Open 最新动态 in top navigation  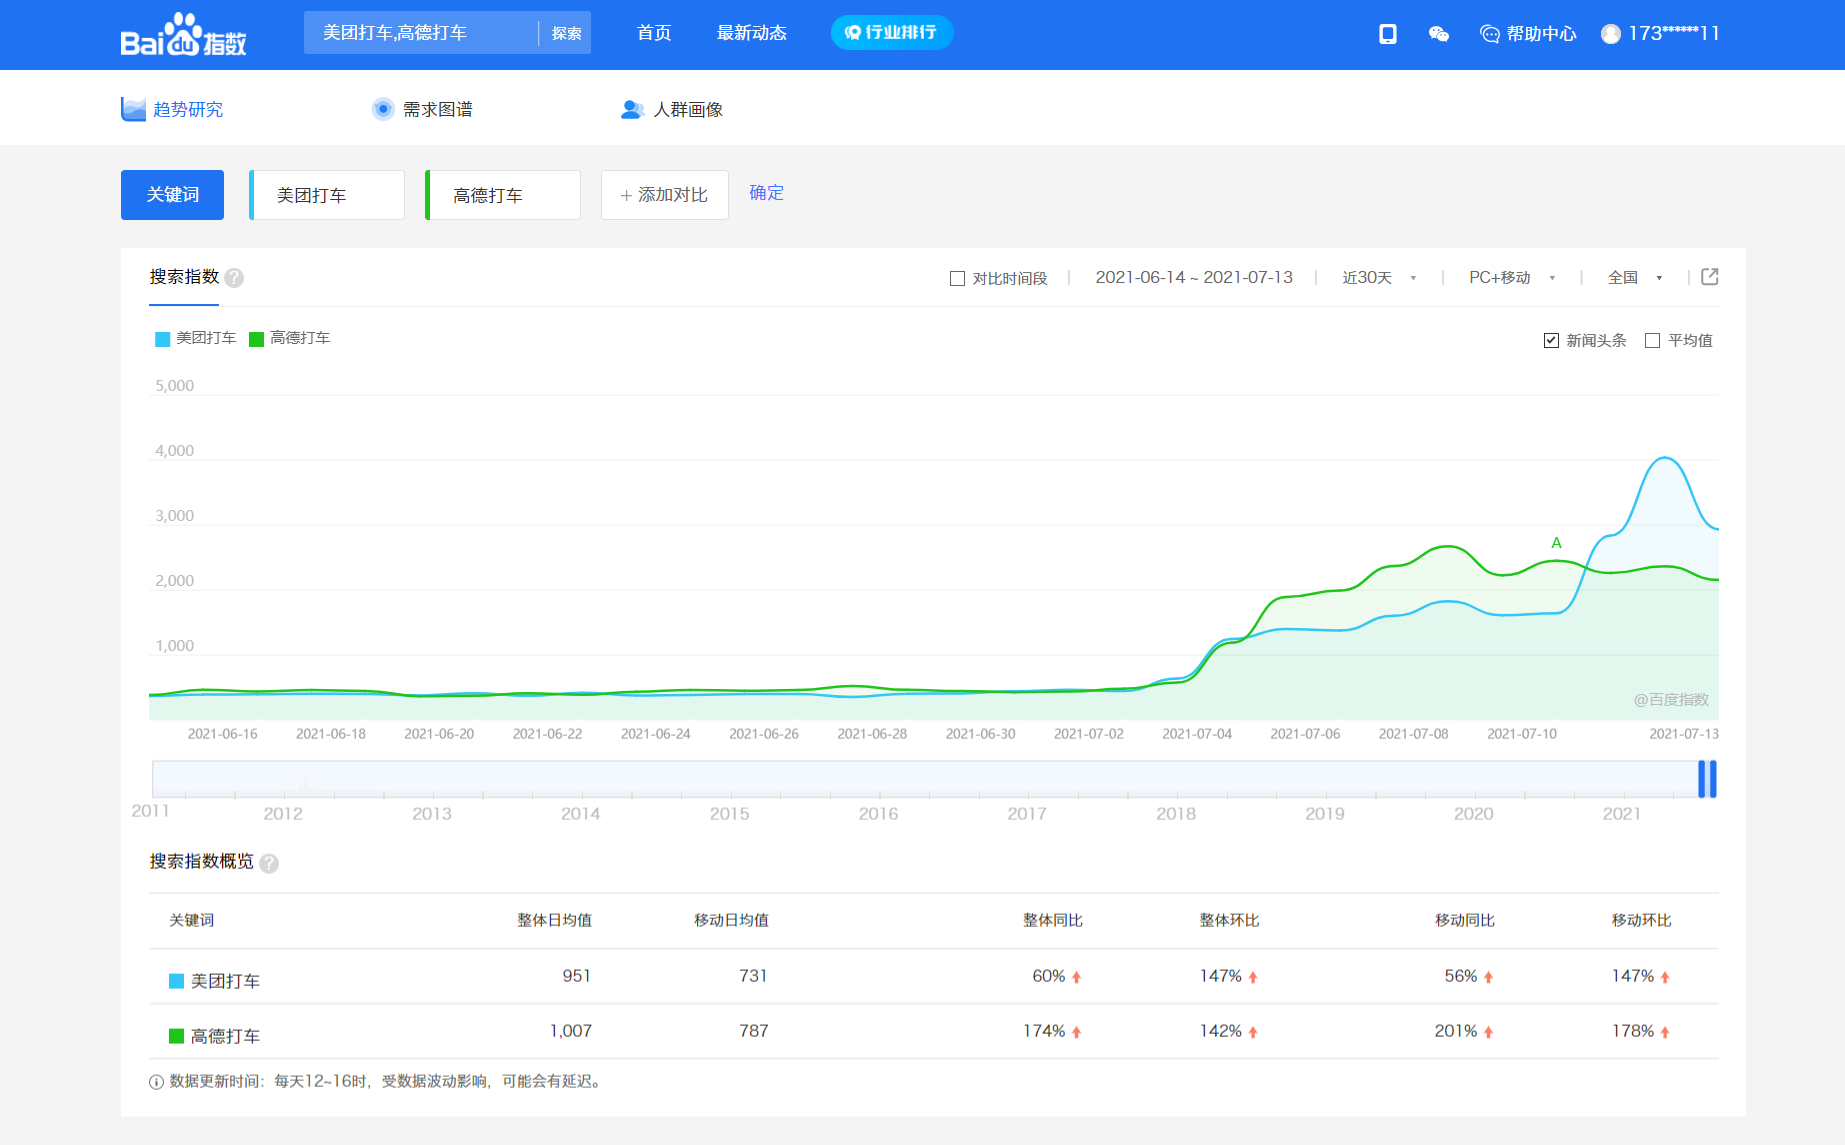[752, 33]
